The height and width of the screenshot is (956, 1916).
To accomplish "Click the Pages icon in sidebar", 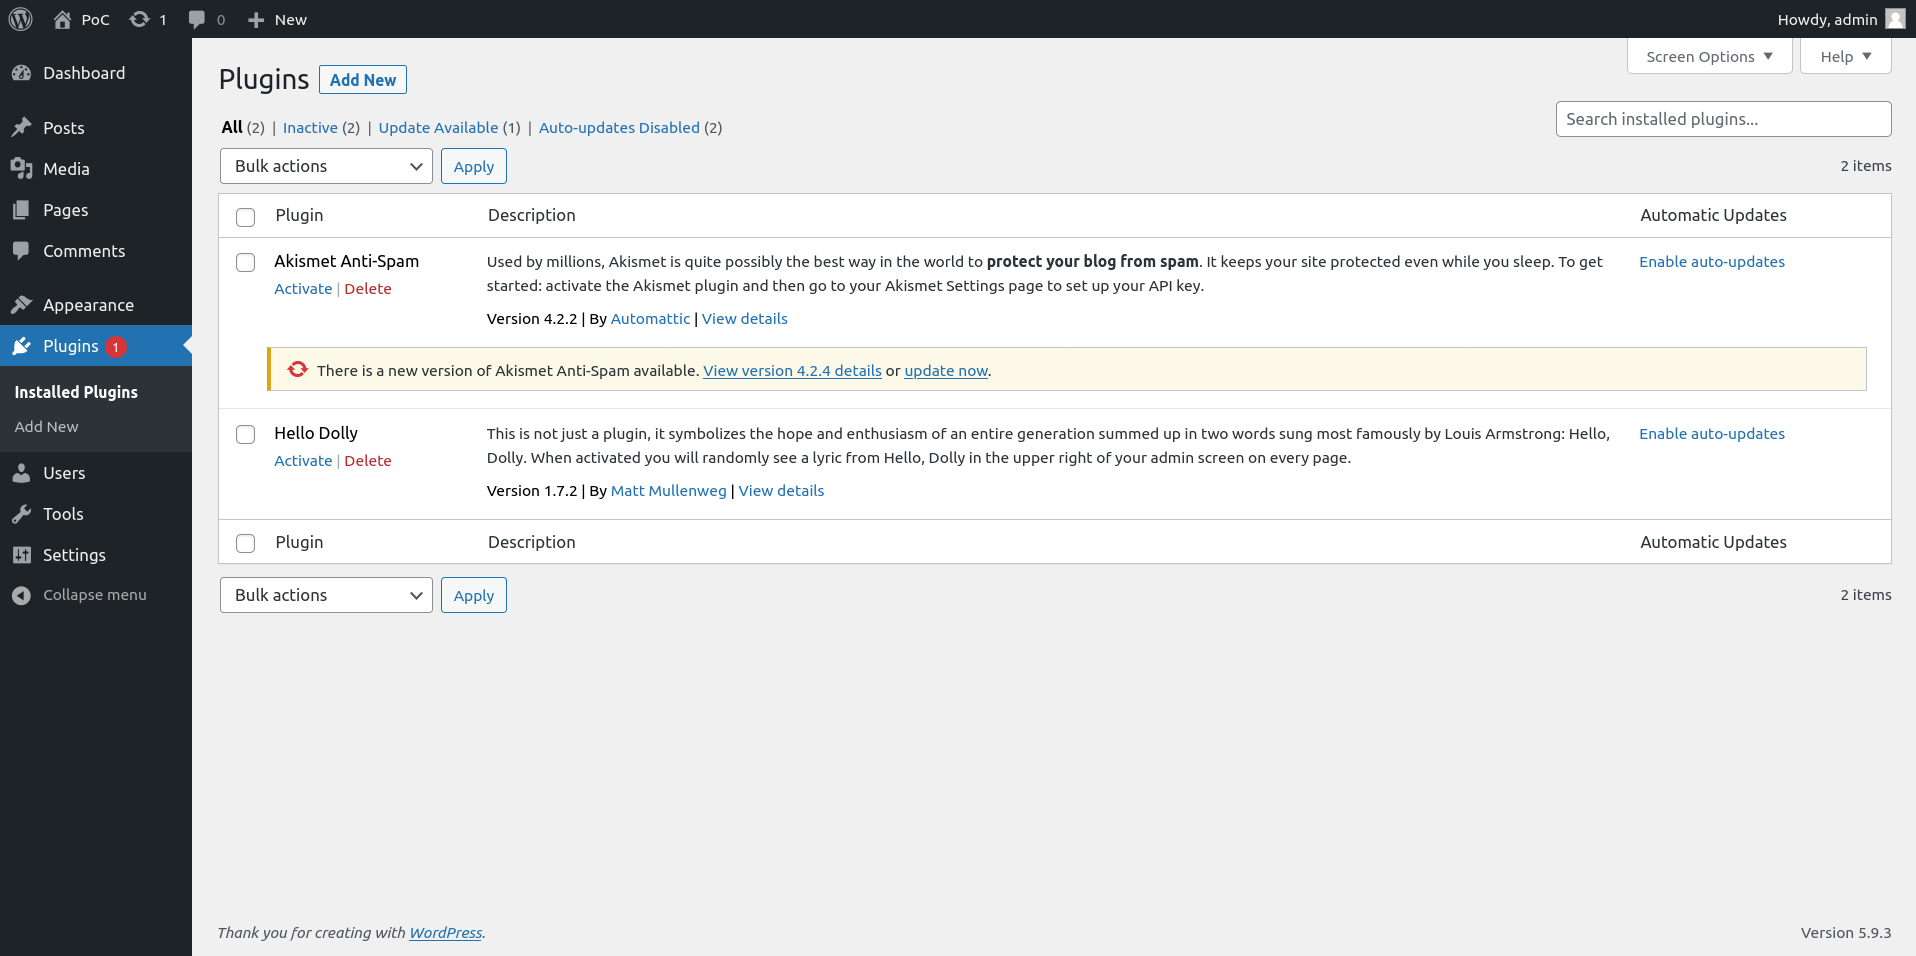I will point(21,210).
